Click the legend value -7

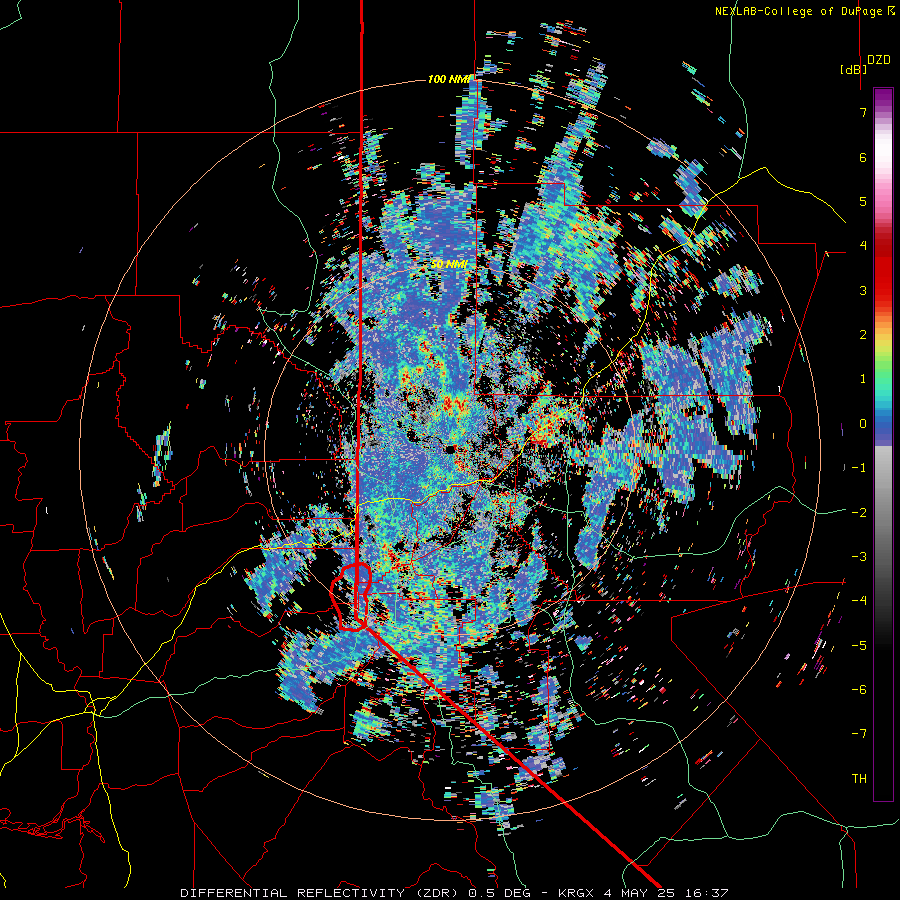[859, 734]
